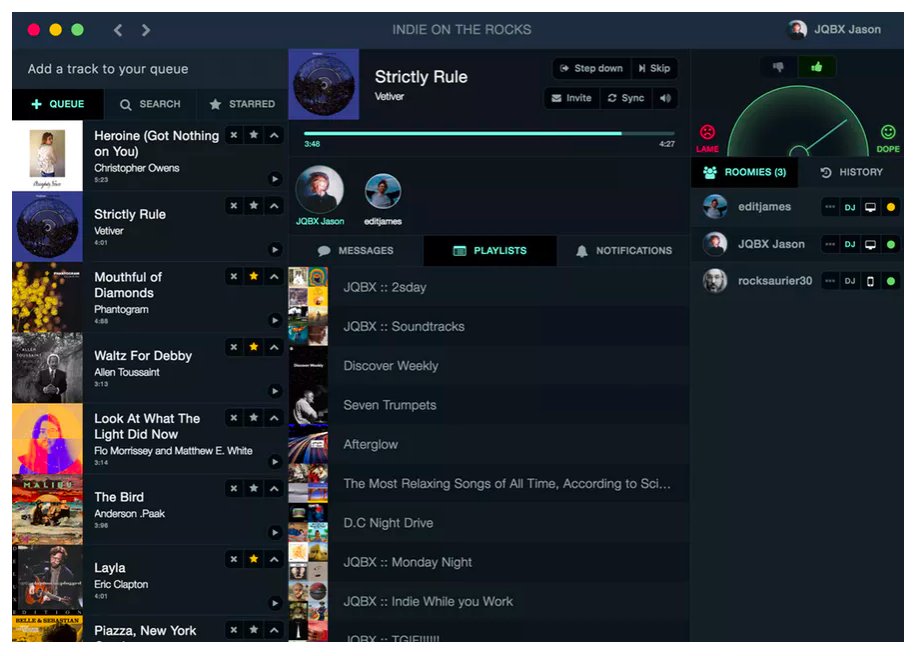Show the Messages tab
This screenshot has height=656, width=918.
(x=356, y=251)
